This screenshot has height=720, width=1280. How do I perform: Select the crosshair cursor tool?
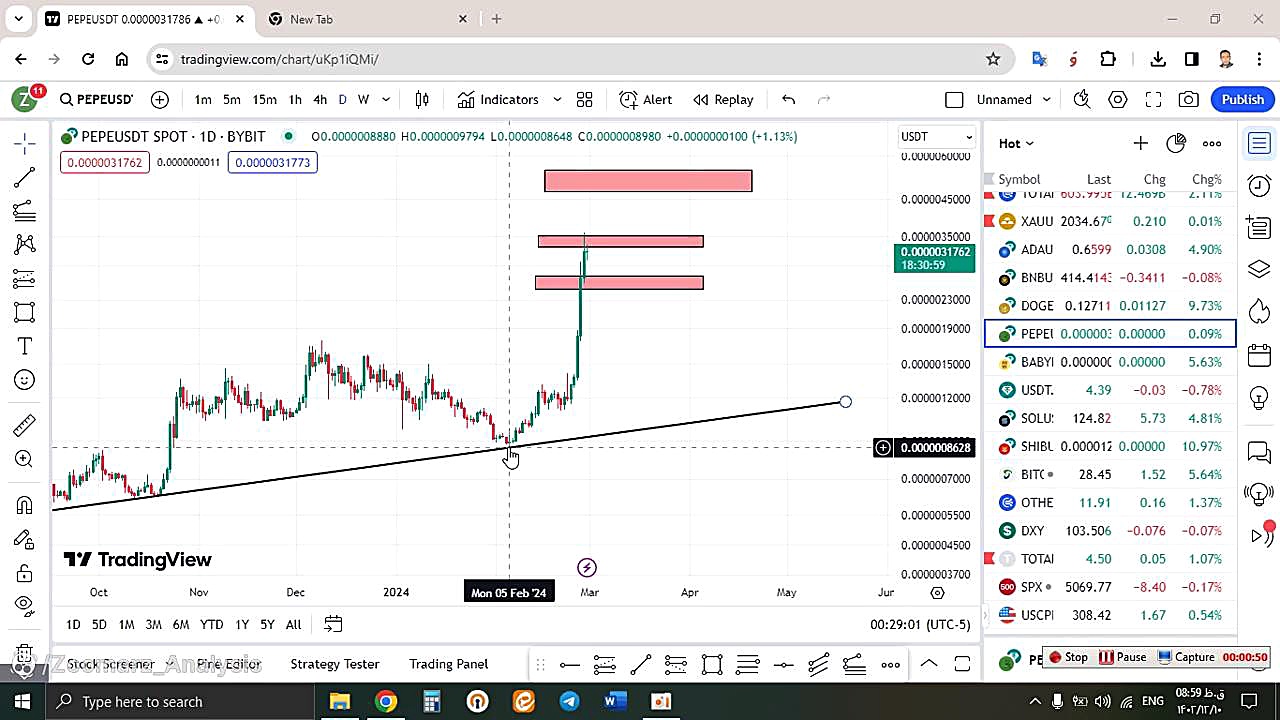coord(25,144)
